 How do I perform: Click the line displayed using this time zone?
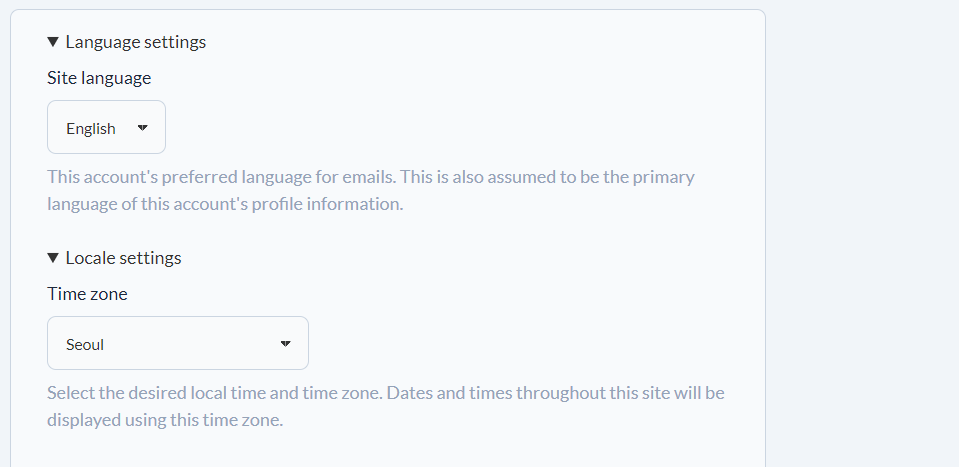(165, 420)
